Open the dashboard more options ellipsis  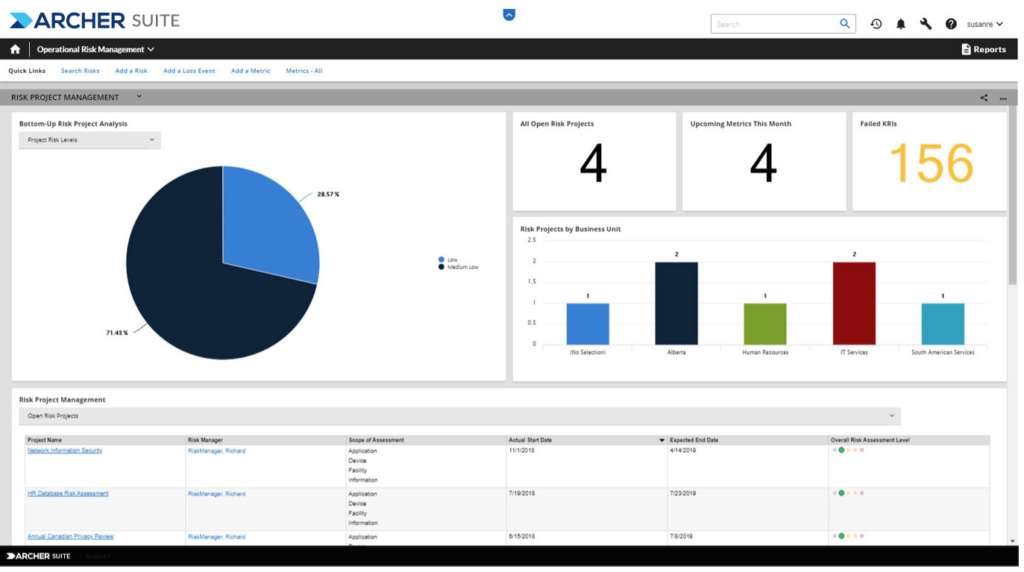[x=1003, y=98]
